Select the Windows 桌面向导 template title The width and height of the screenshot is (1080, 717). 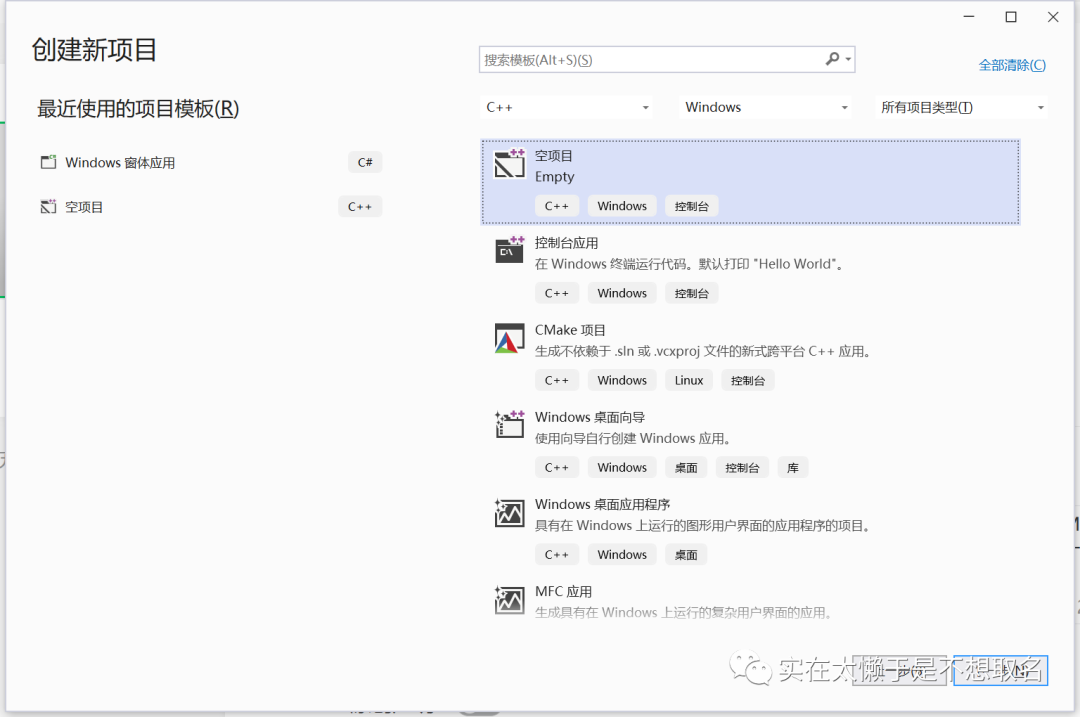click(x=589, y=417)
